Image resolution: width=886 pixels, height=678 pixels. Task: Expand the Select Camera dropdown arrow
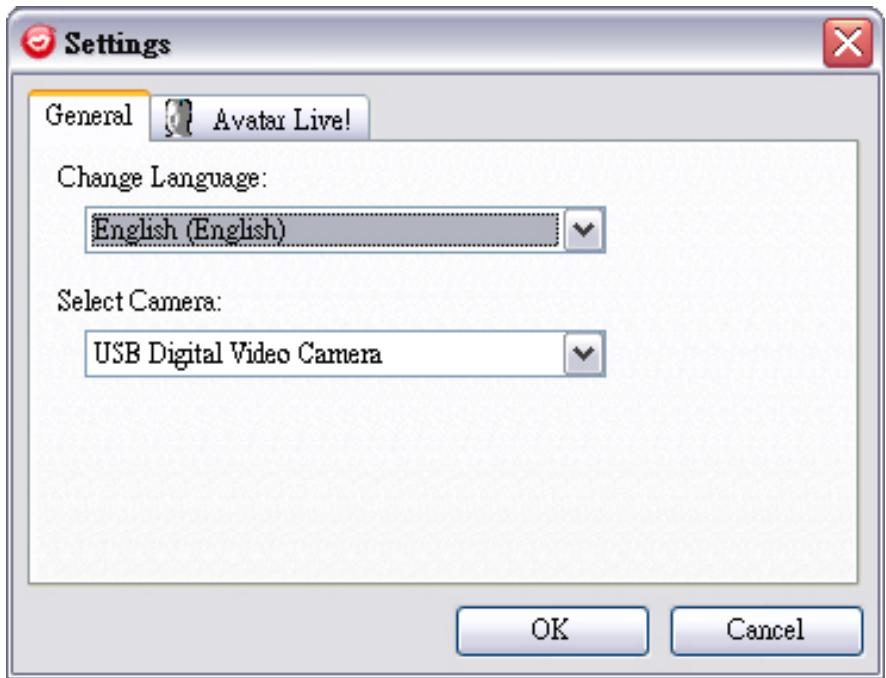click(584, 354)
